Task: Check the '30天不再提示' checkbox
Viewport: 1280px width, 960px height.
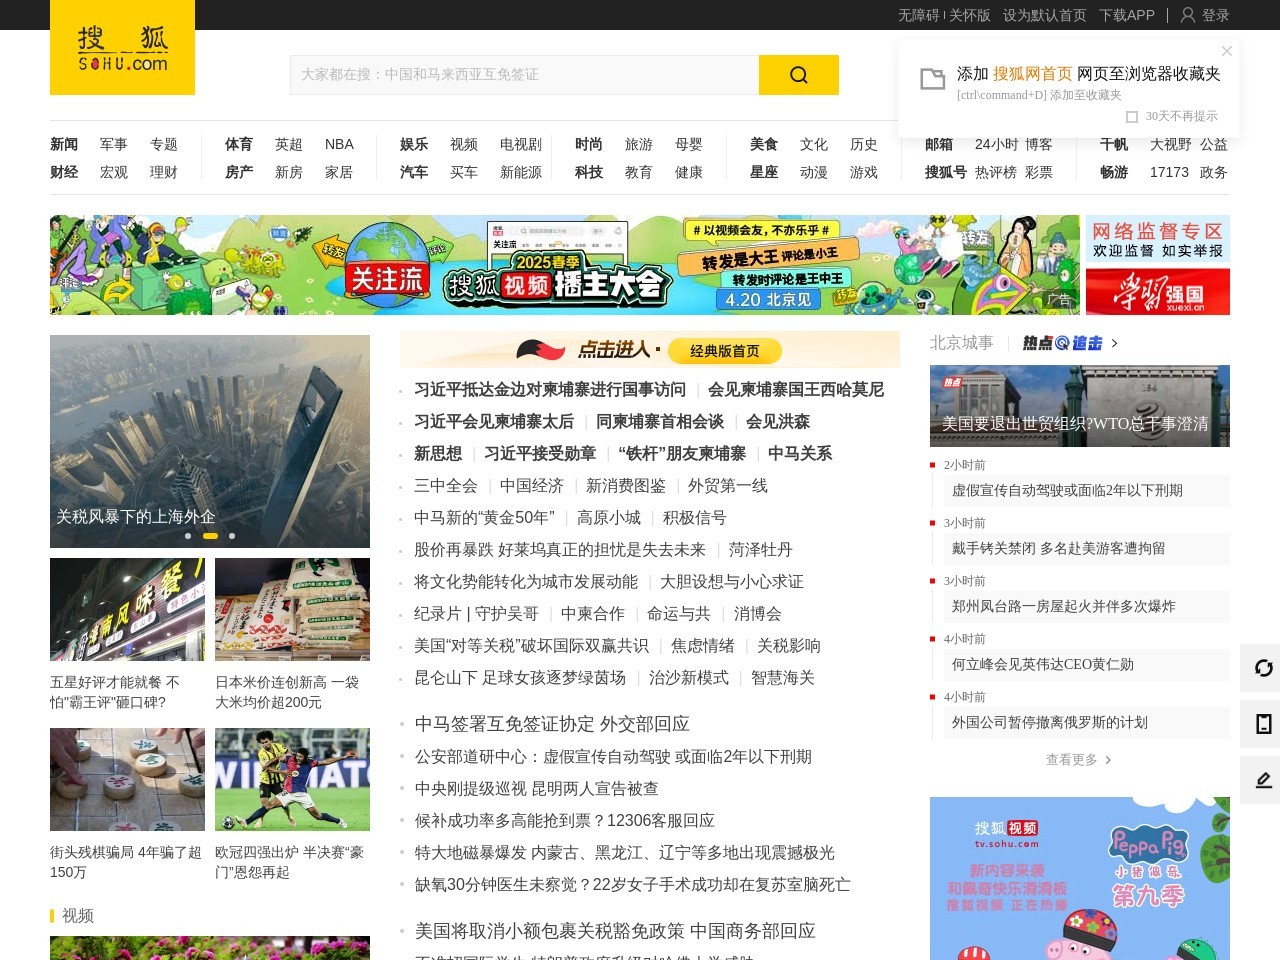Action: [1132, 117]
